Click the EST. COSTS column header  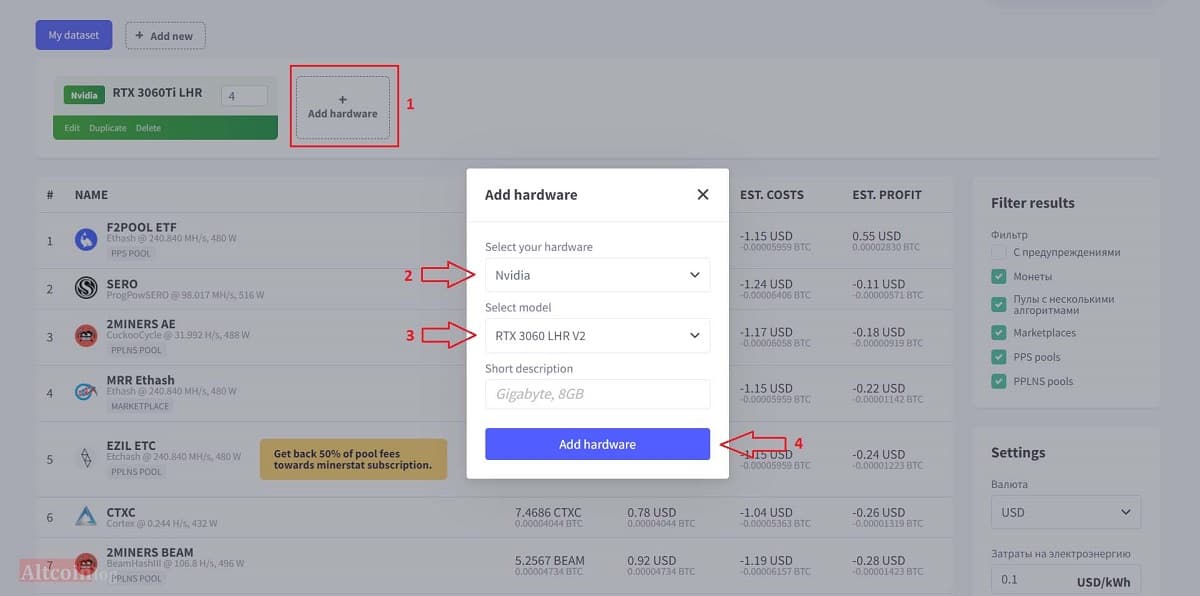(x=772, y=195)
